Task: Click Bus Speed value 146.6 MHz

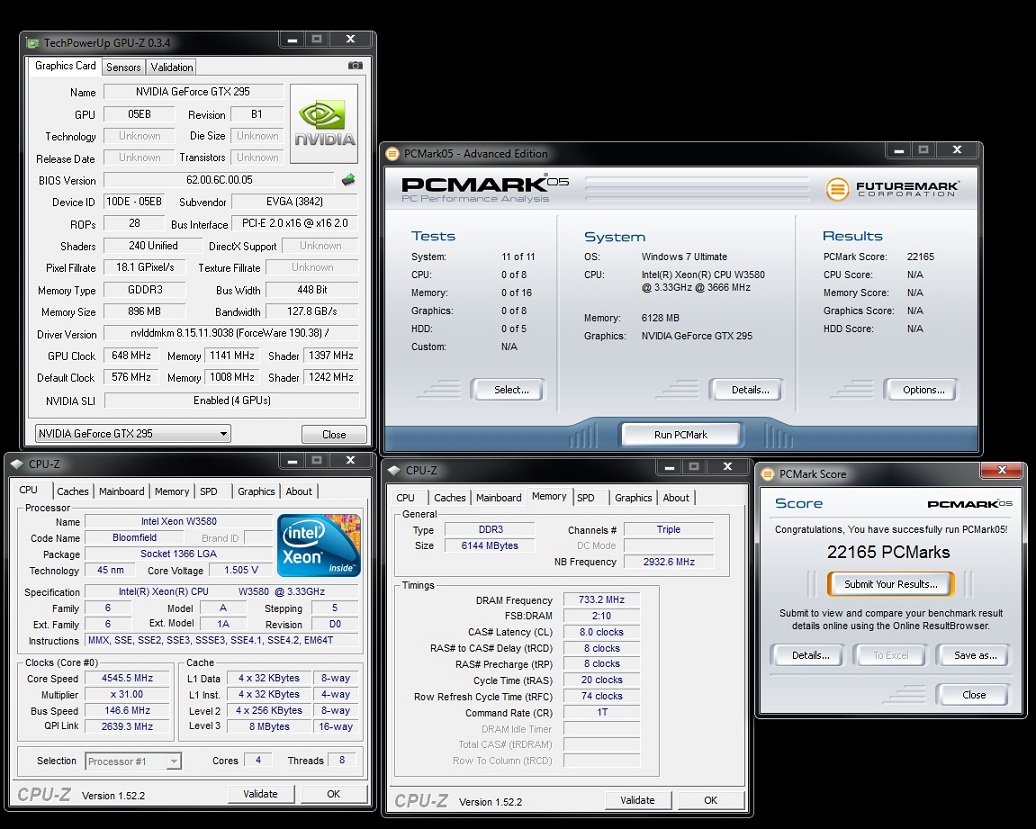Action: tap(127, 711)
